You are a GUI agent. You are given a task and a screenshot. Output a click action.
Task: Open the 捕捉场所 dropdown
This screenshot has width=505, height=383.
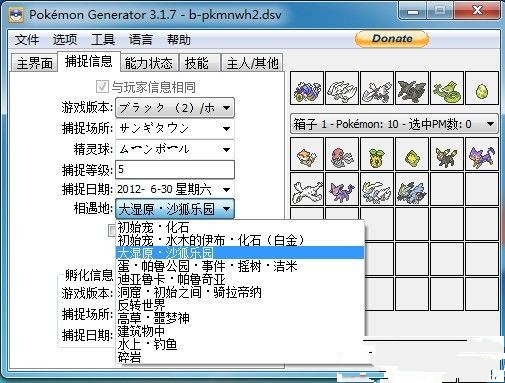pos(175,128)
